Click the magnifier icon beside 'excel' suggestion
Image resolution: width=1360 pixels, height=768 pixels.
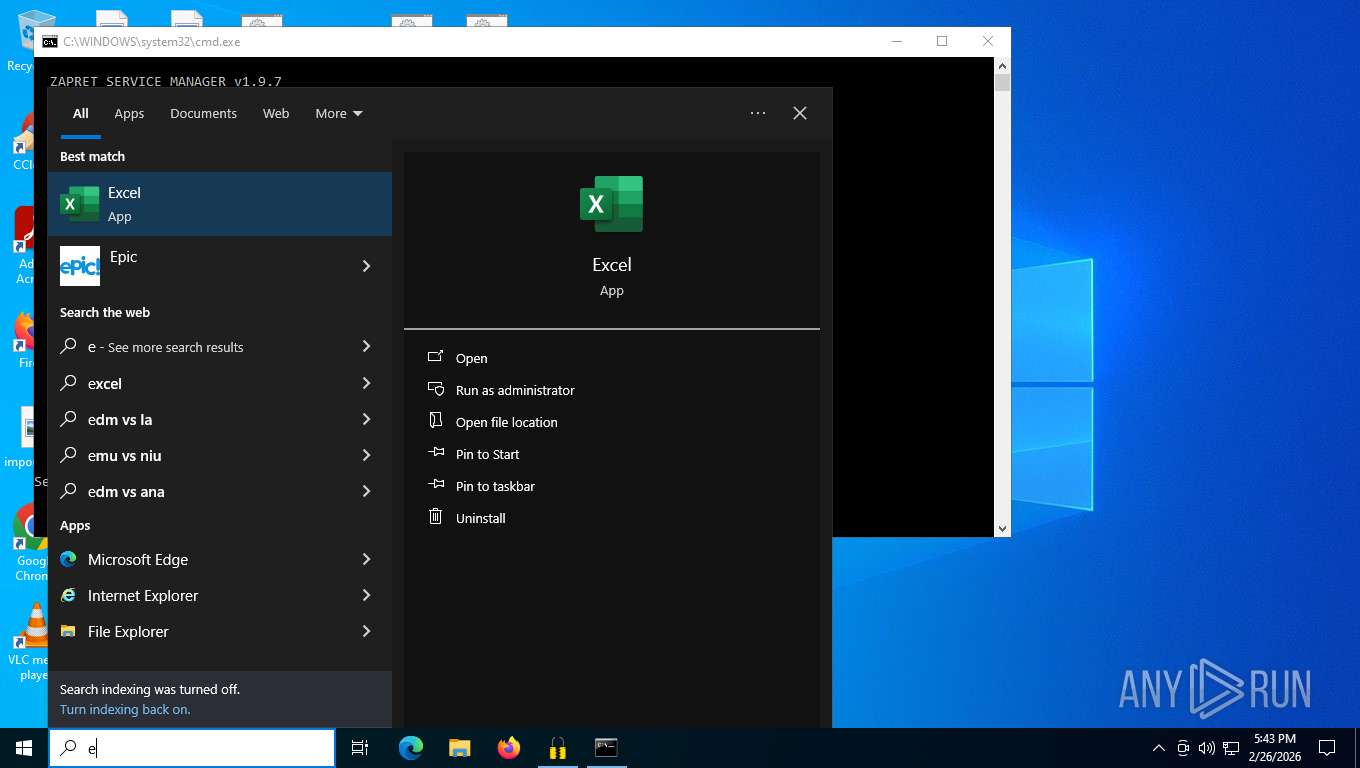(69, 383)
